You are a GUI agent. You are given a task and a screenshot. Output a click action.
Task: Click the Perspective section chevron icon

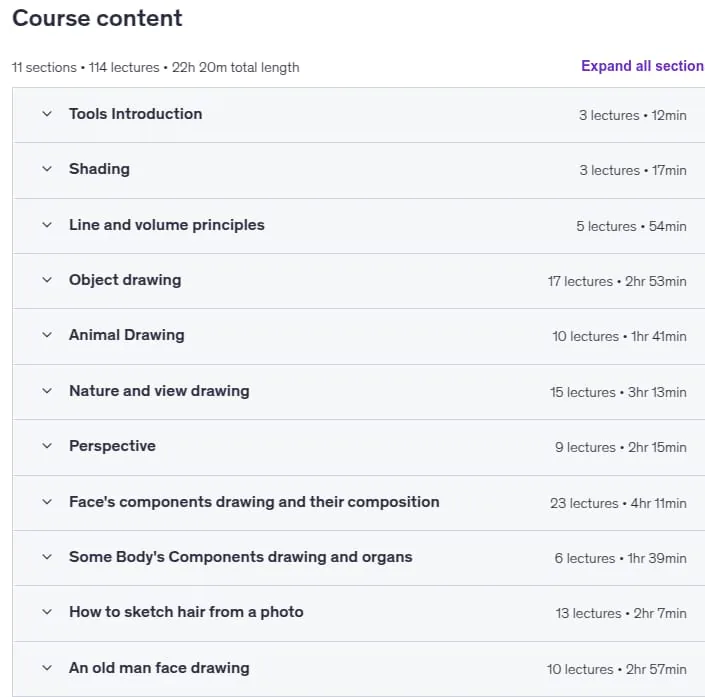click(47, 446)
